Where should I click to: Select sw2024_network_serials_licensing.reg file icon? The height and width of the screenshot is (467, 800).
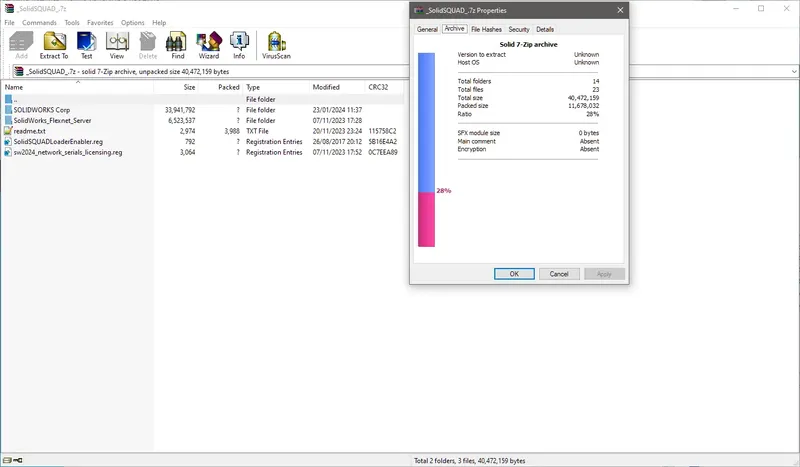(8, 152)
